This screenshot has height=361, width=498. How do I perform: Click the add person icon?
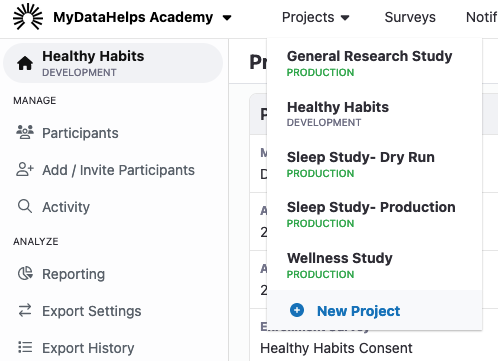tap(25, 169)
